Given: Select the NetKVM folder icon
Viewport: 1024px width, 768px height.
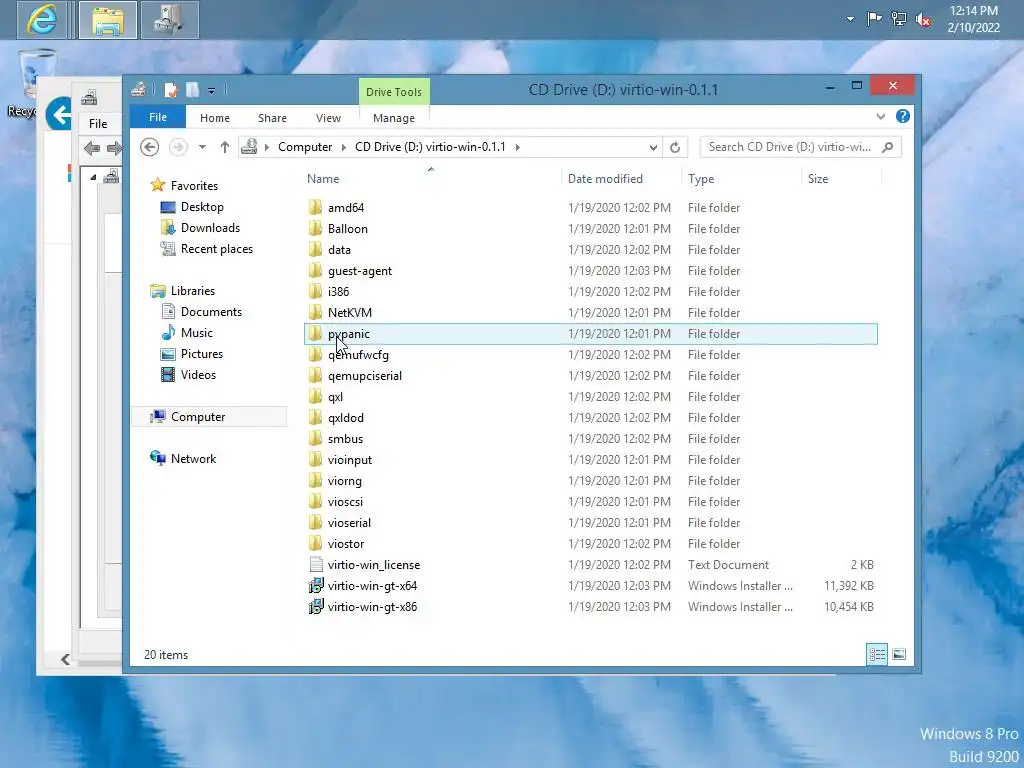Looking at the screenshot, I should pos(315,312).
